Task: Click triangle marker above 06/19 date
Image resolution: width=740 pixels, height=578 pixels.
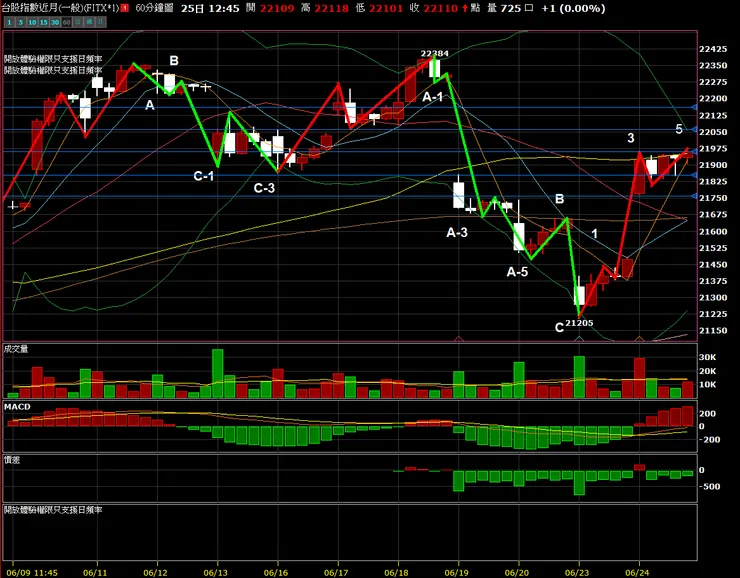Action: [458, 338]
